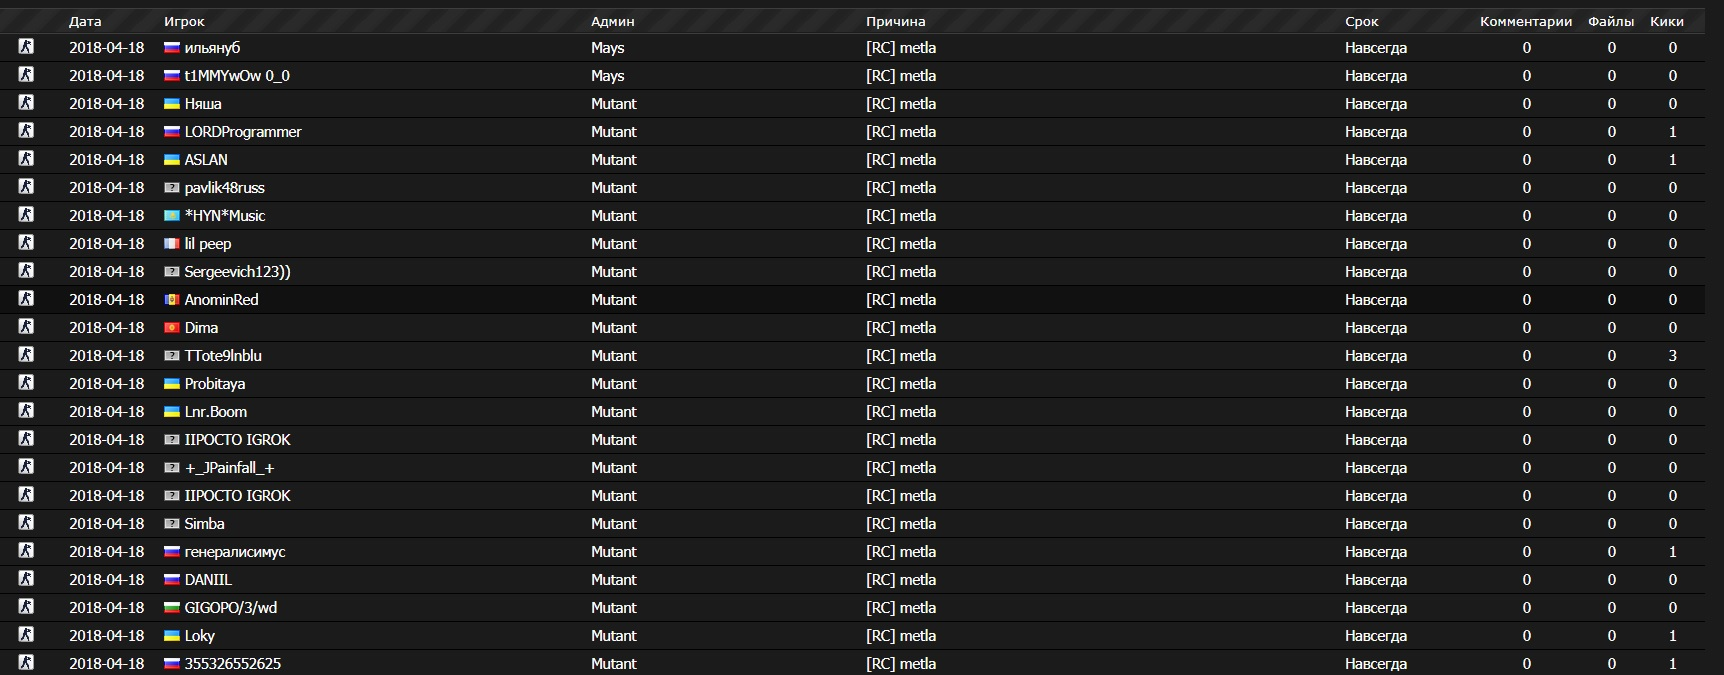Viewport: 1724px width, 675px height.
Task: Click the Kyrgyzstan flag next to Dima
Action: click(172, 327)
